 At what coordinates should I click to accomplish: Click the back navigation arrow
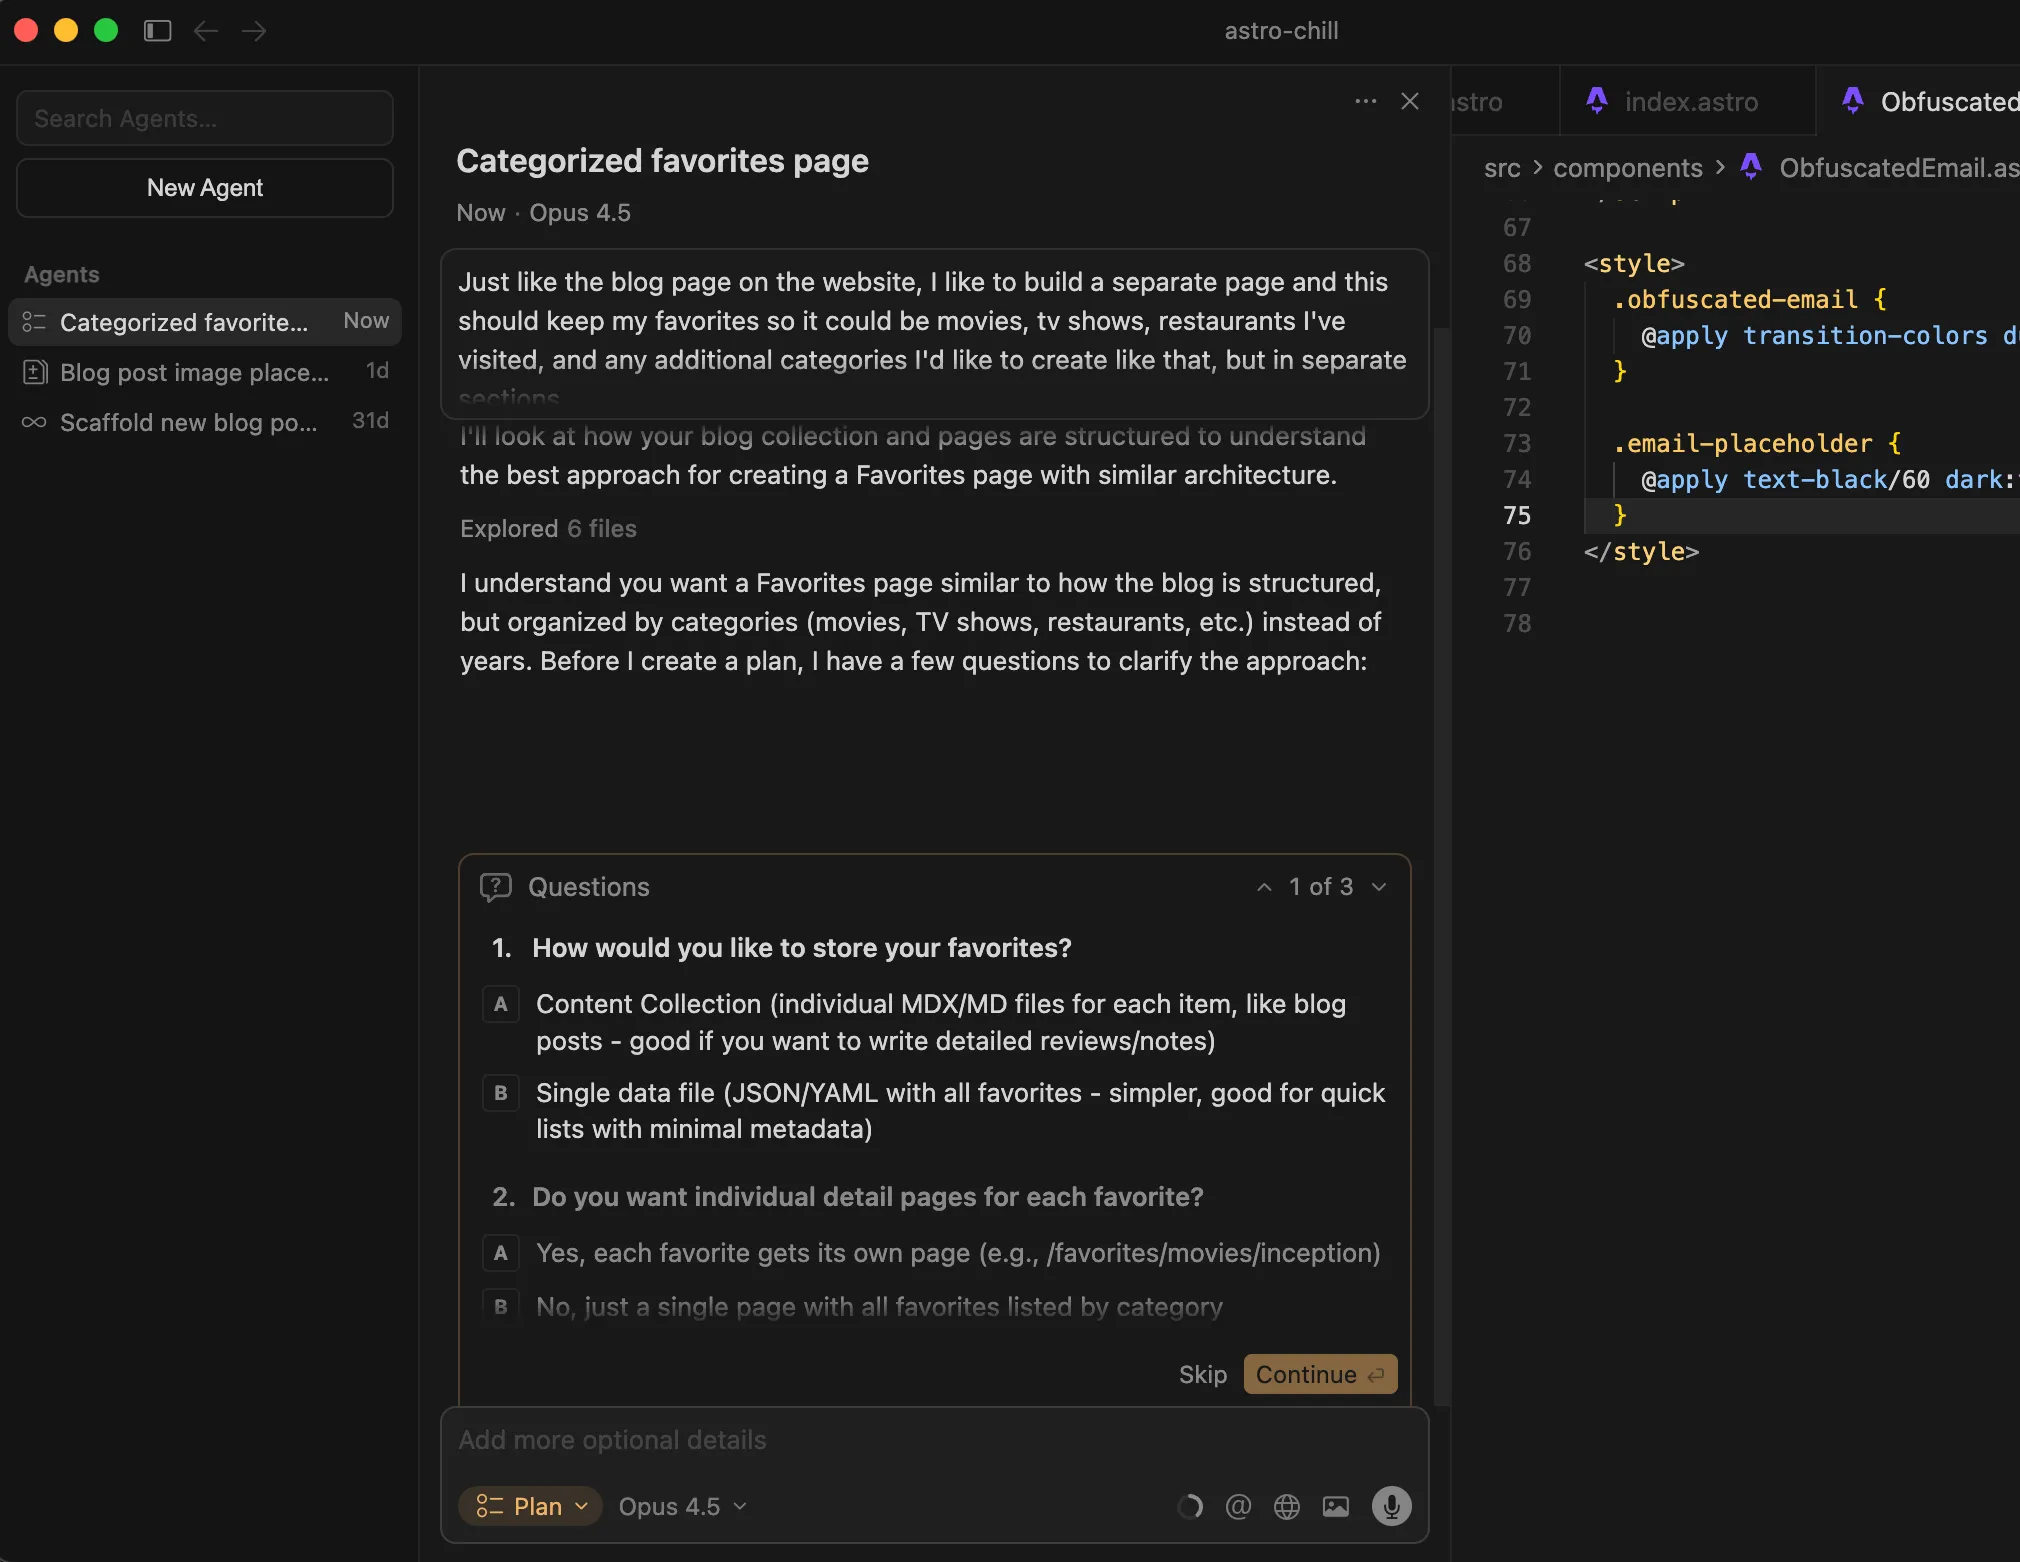click(205, 31)
